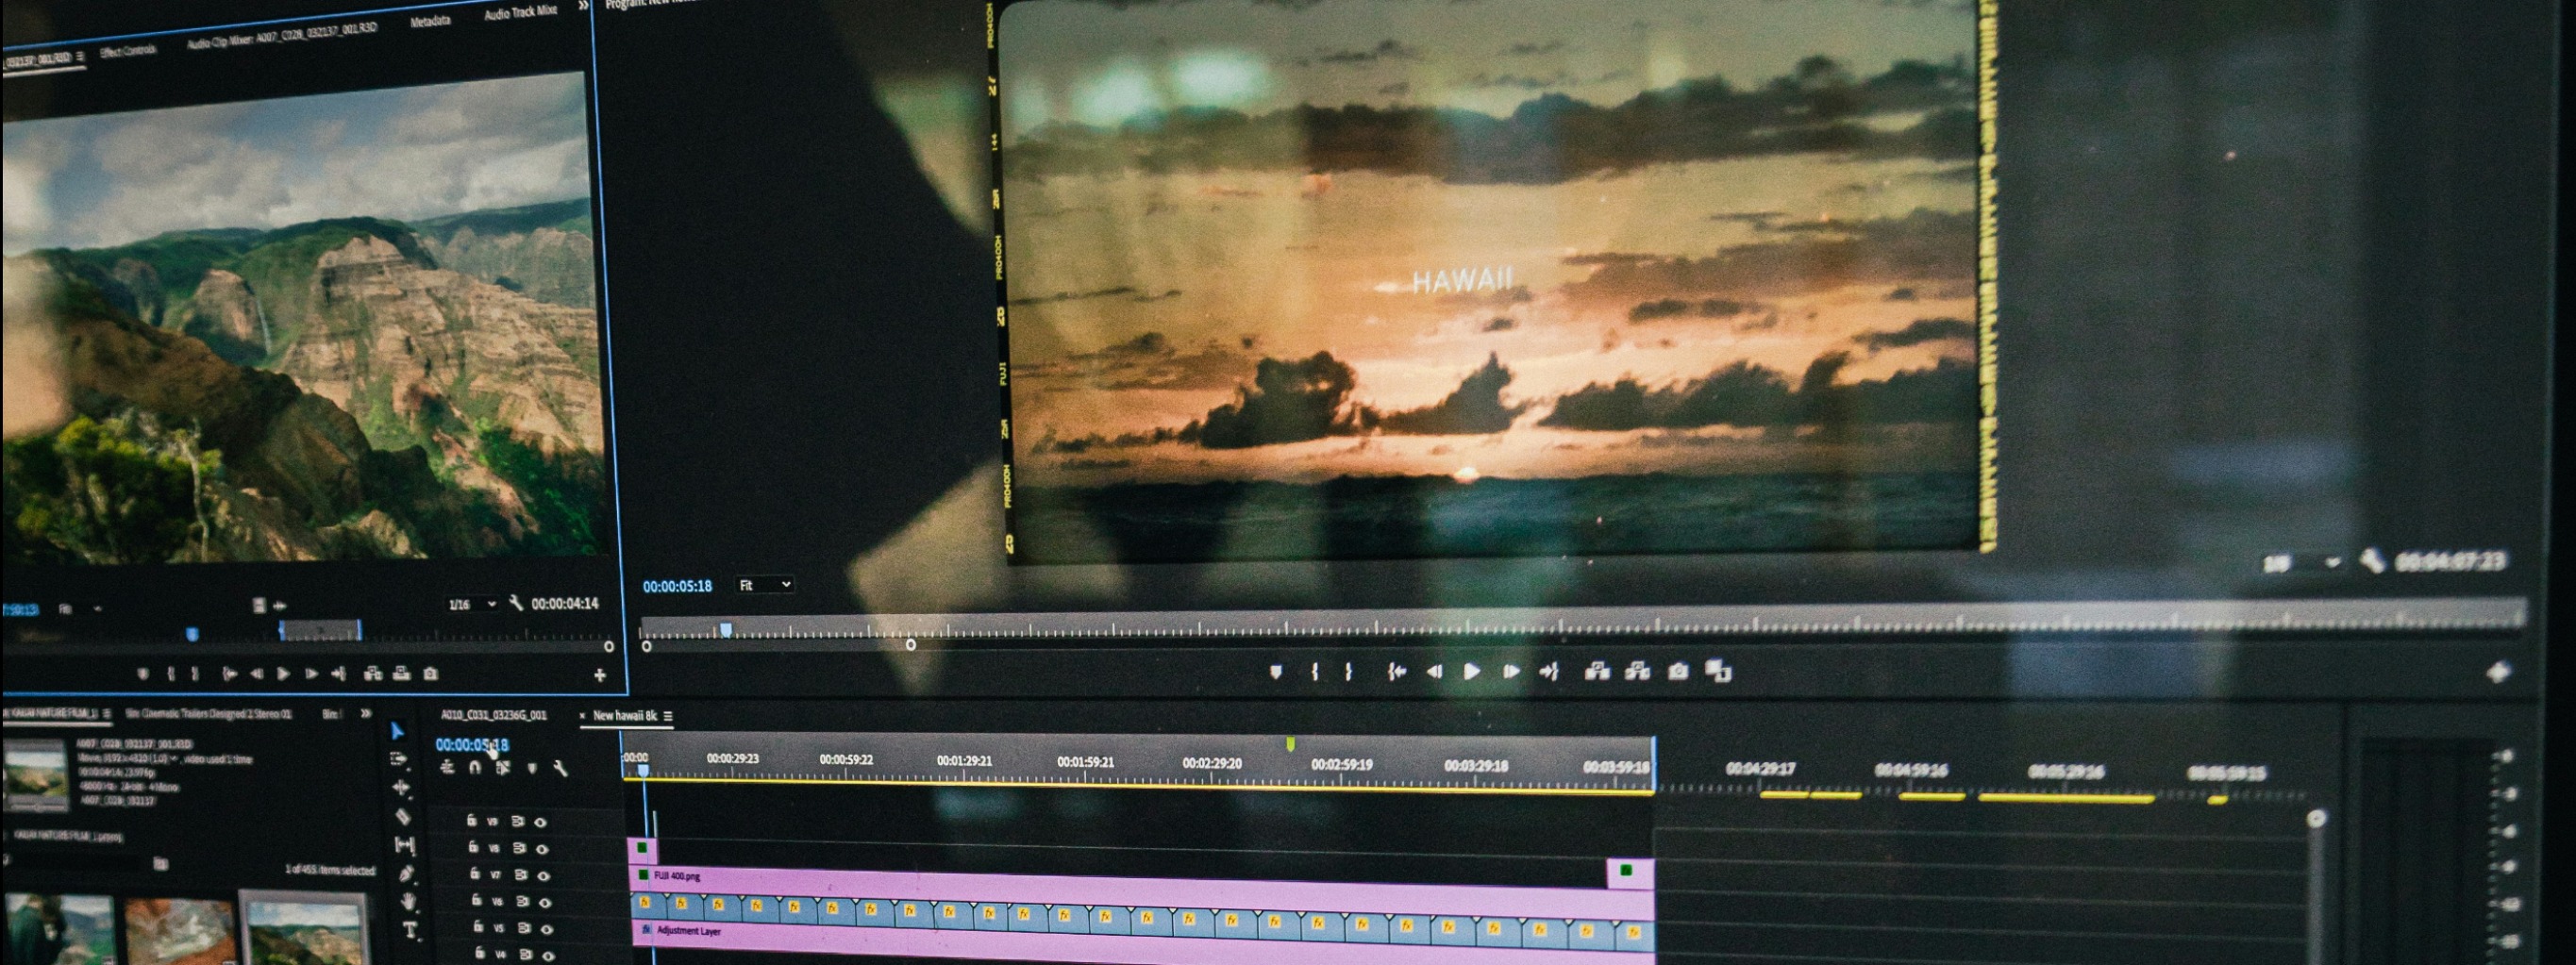This screenshot has height=965, width=2576.
Task: Click nest-or-individual-clips insert icon in timeline
Action: [x=447, y=767]
